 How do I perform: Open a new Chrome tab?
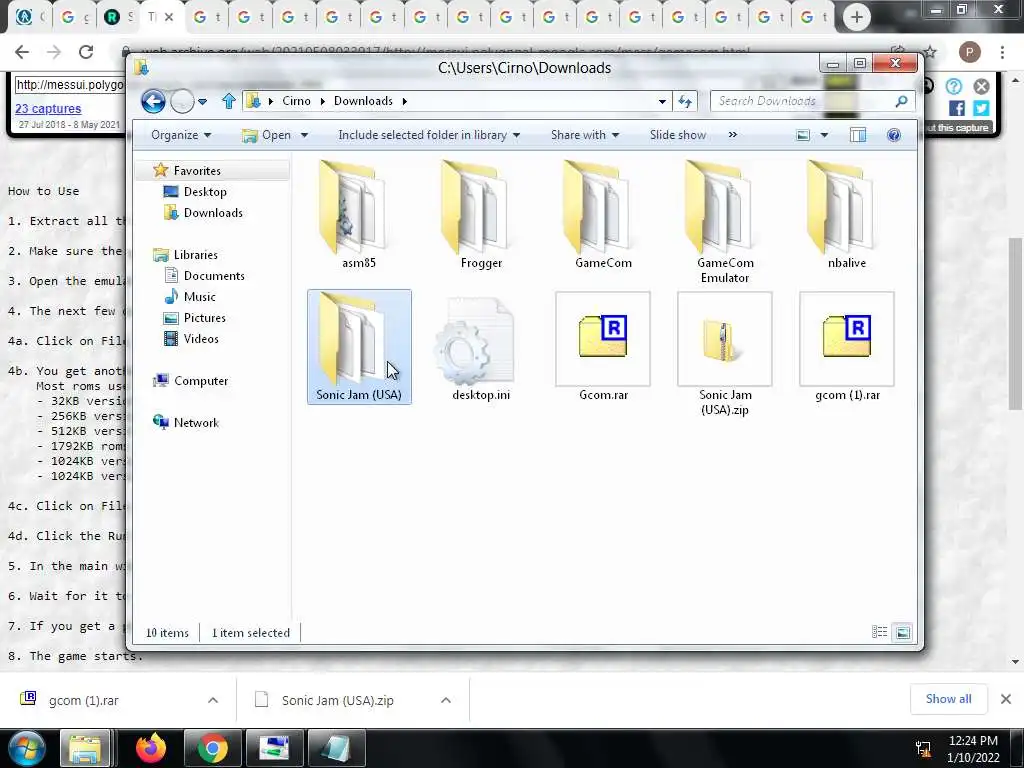click(x=857, y=17)
